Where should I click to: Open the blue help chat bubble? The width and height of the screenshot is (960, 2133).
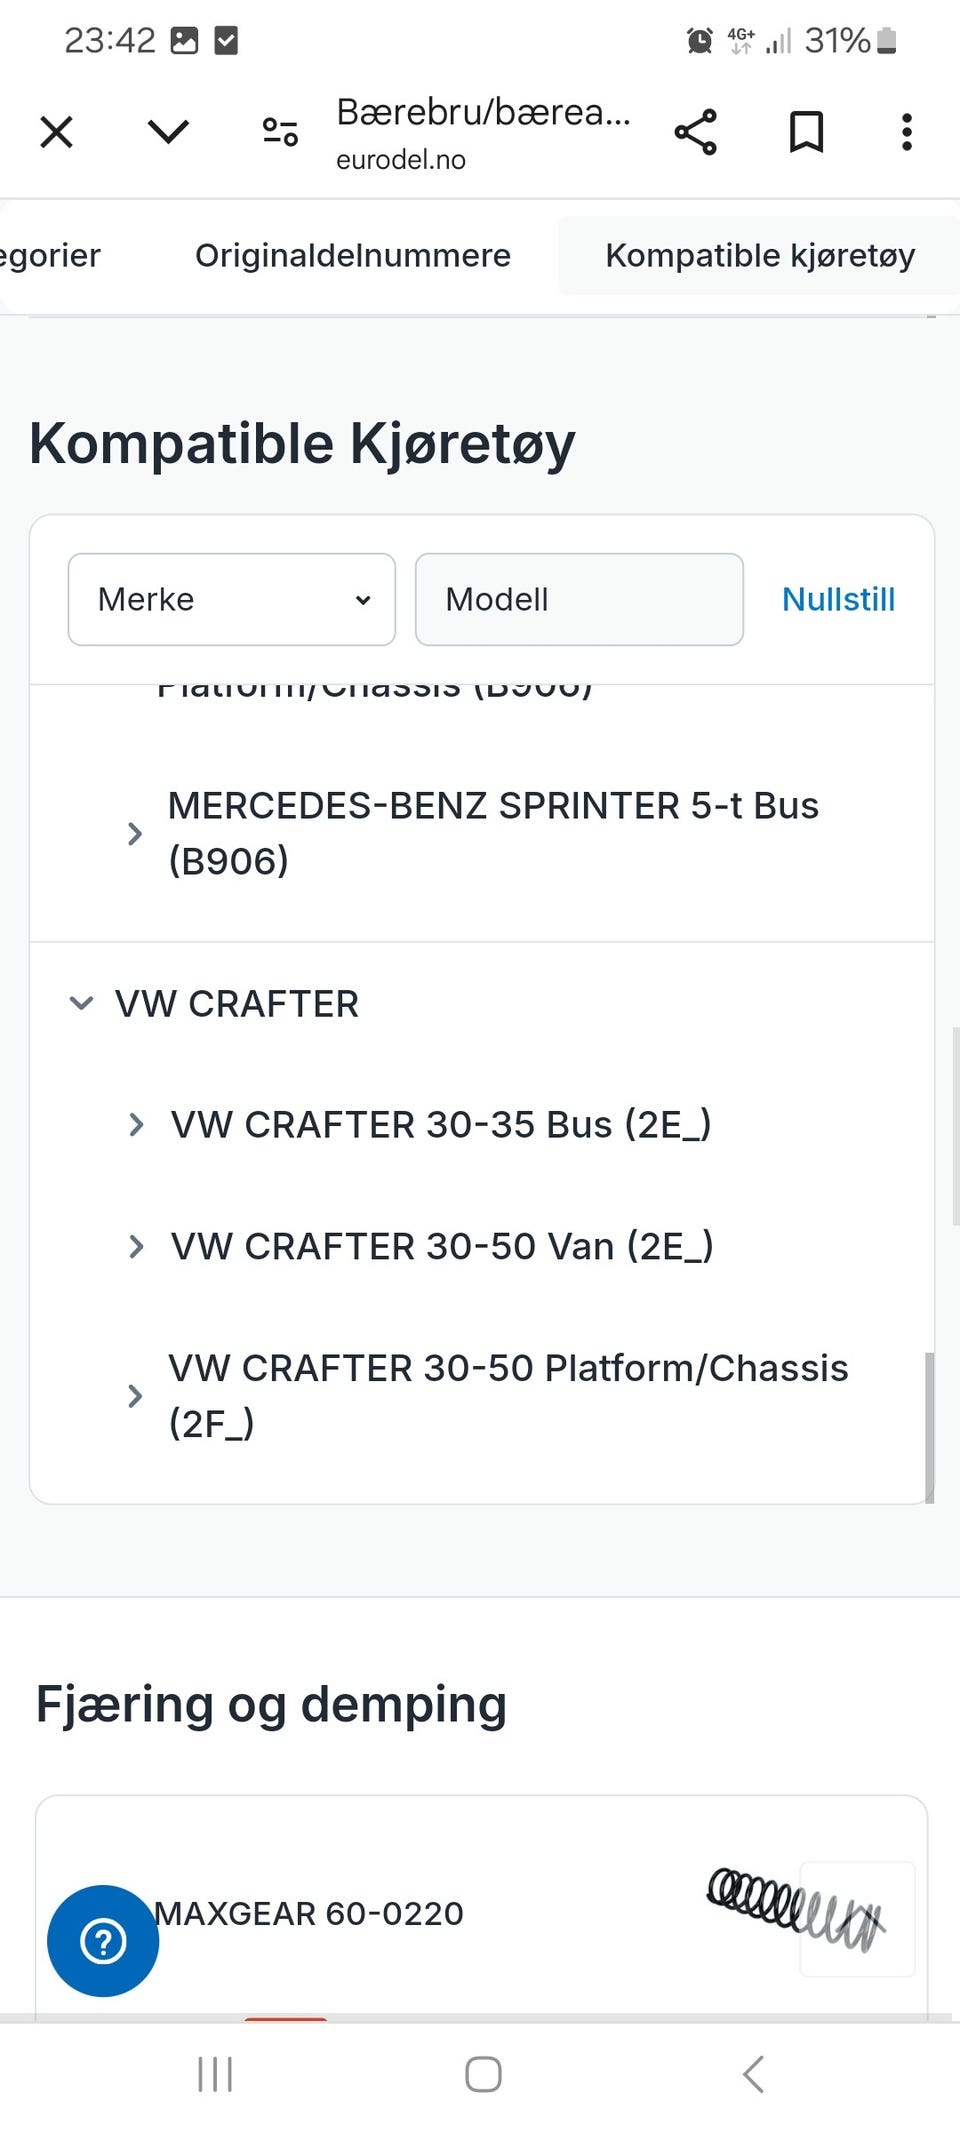point(103,1940)
